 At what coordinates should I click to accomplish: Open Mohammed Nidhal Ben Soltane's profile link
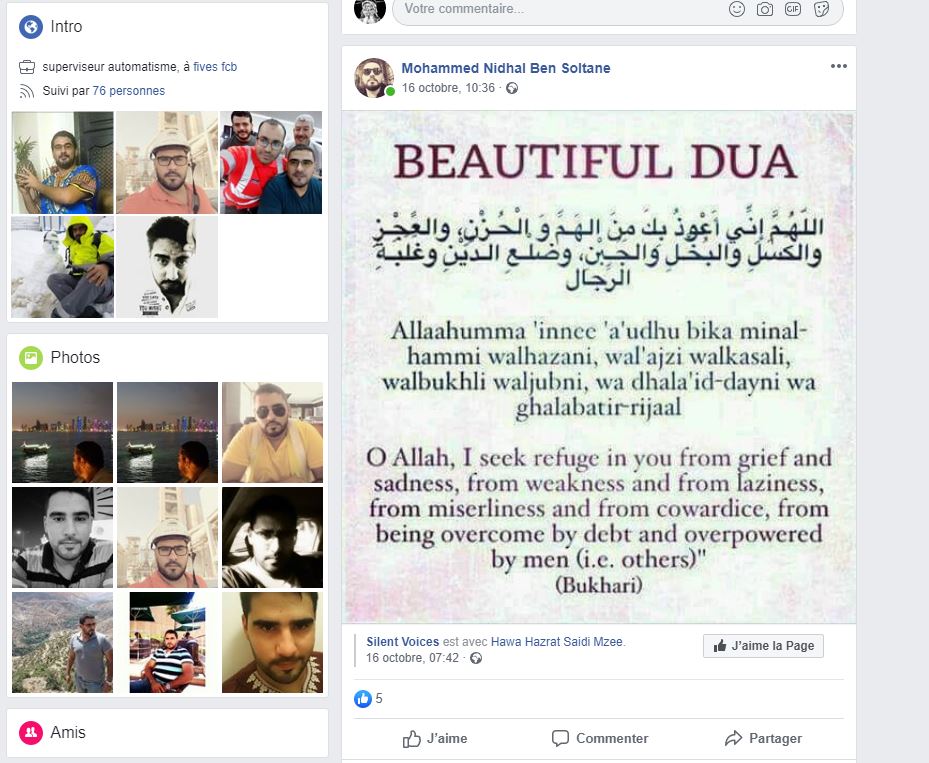506,68
